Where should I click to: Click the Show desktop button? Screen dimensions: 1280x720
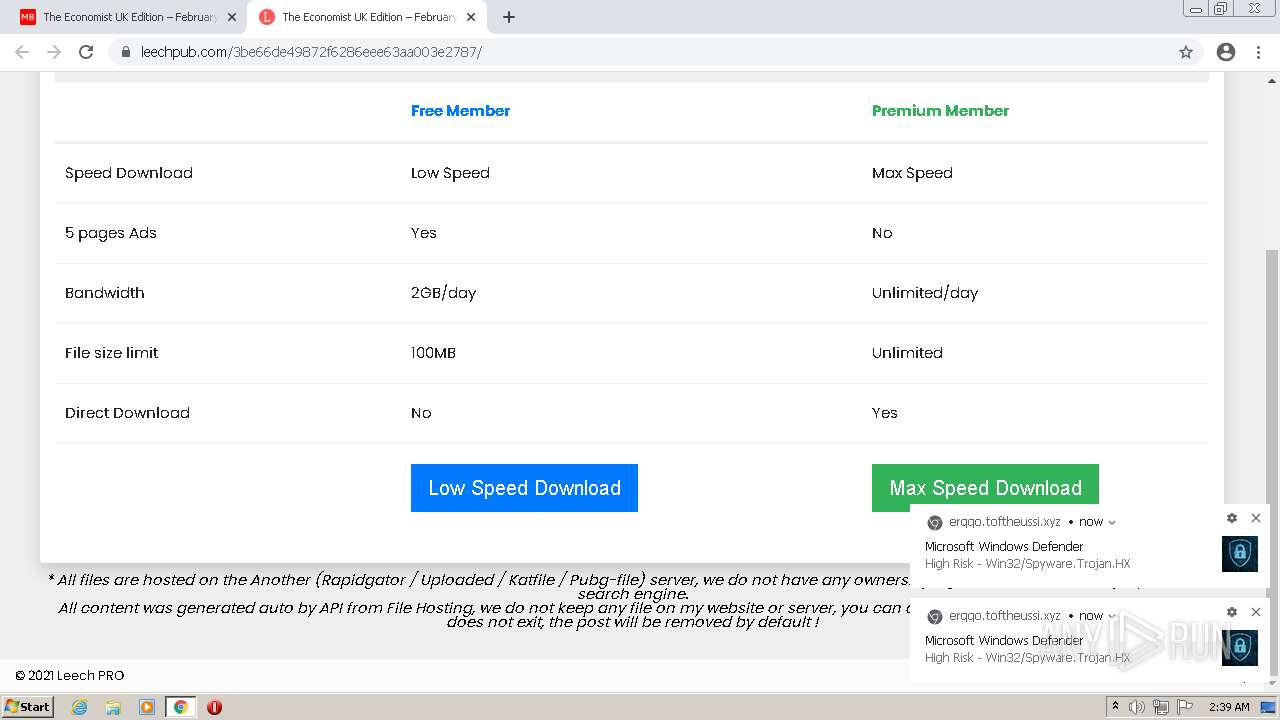pyautogui.click(x=1269, y=707)
